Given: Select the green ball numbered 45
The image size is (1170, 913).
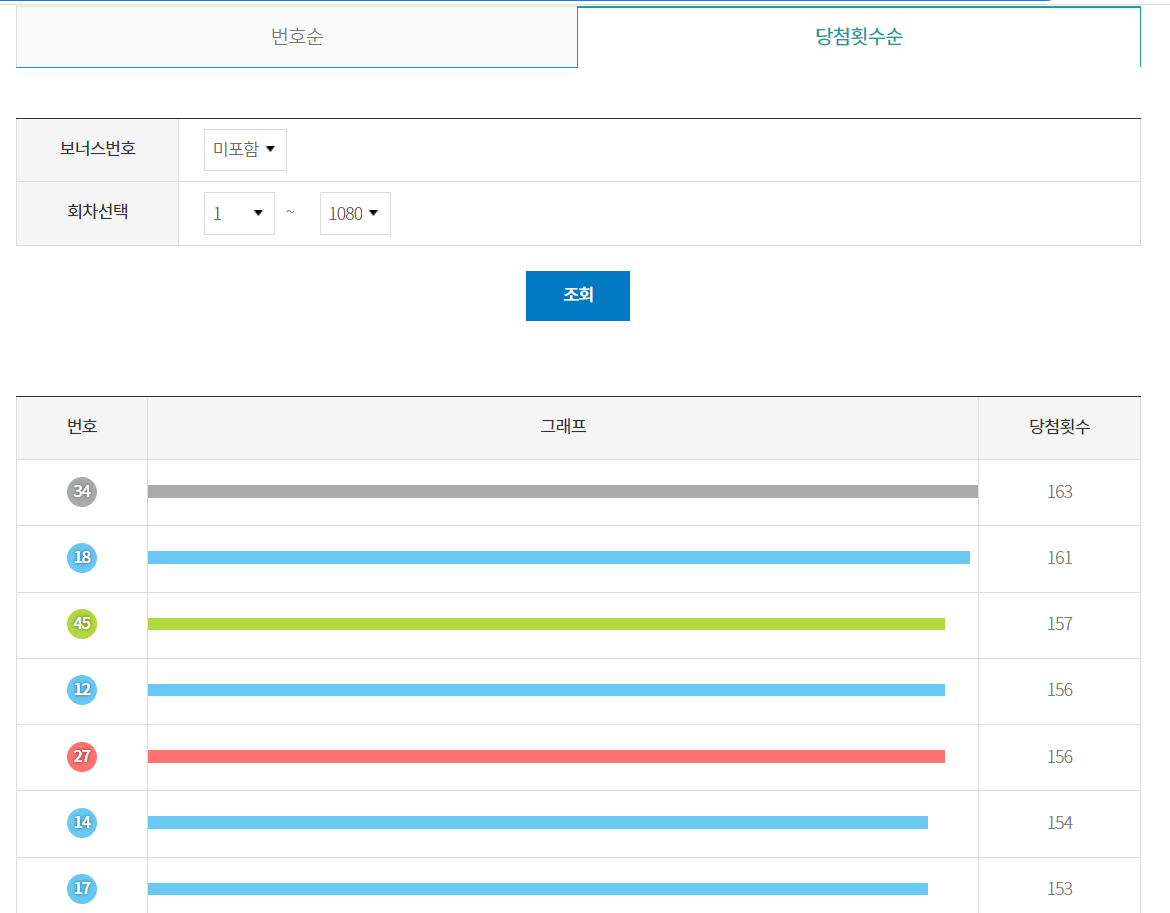Looking at the screenshot, I should pos(81,624).
